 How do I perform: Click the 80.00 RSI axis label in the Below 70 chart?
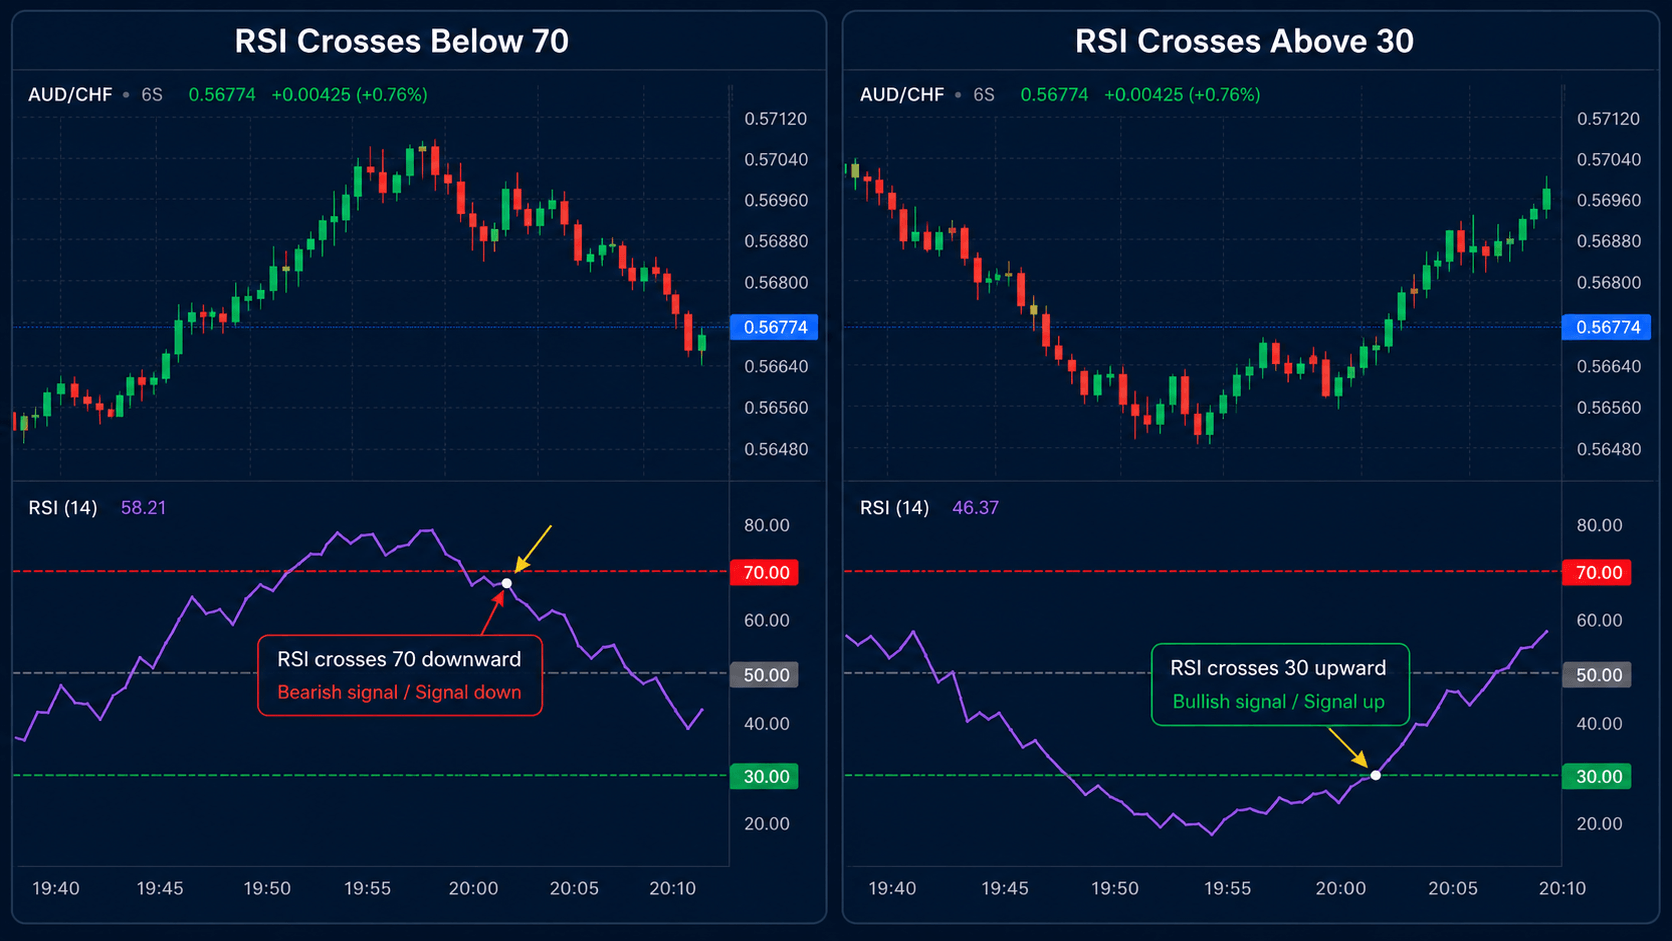coord(767,526)
